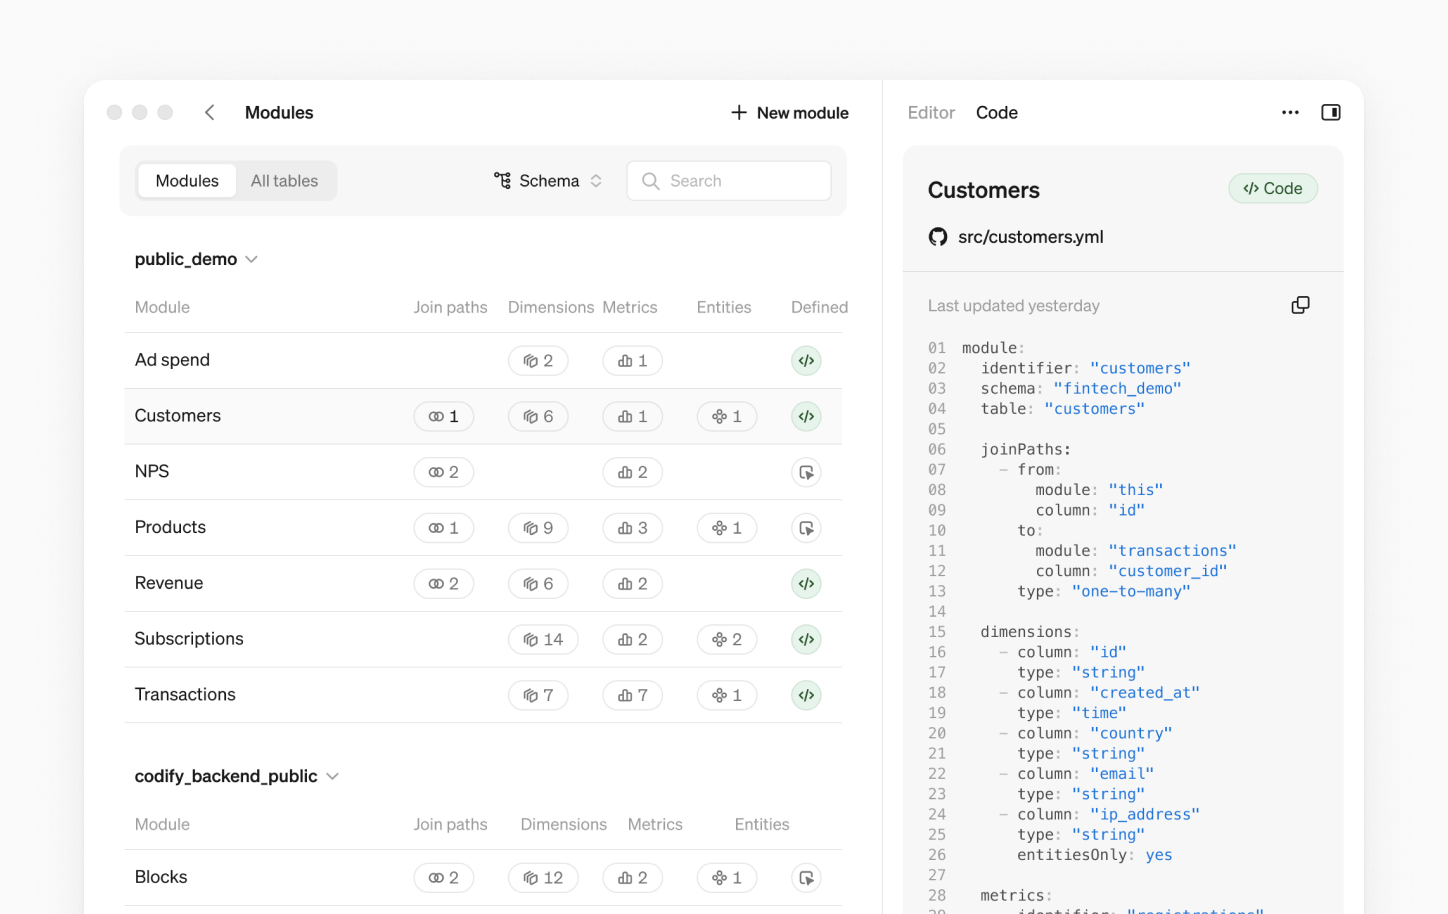The height and width of the screenshot is (914, 1448).
Task: Open the Schema dropdown selector
Action: 548,181
